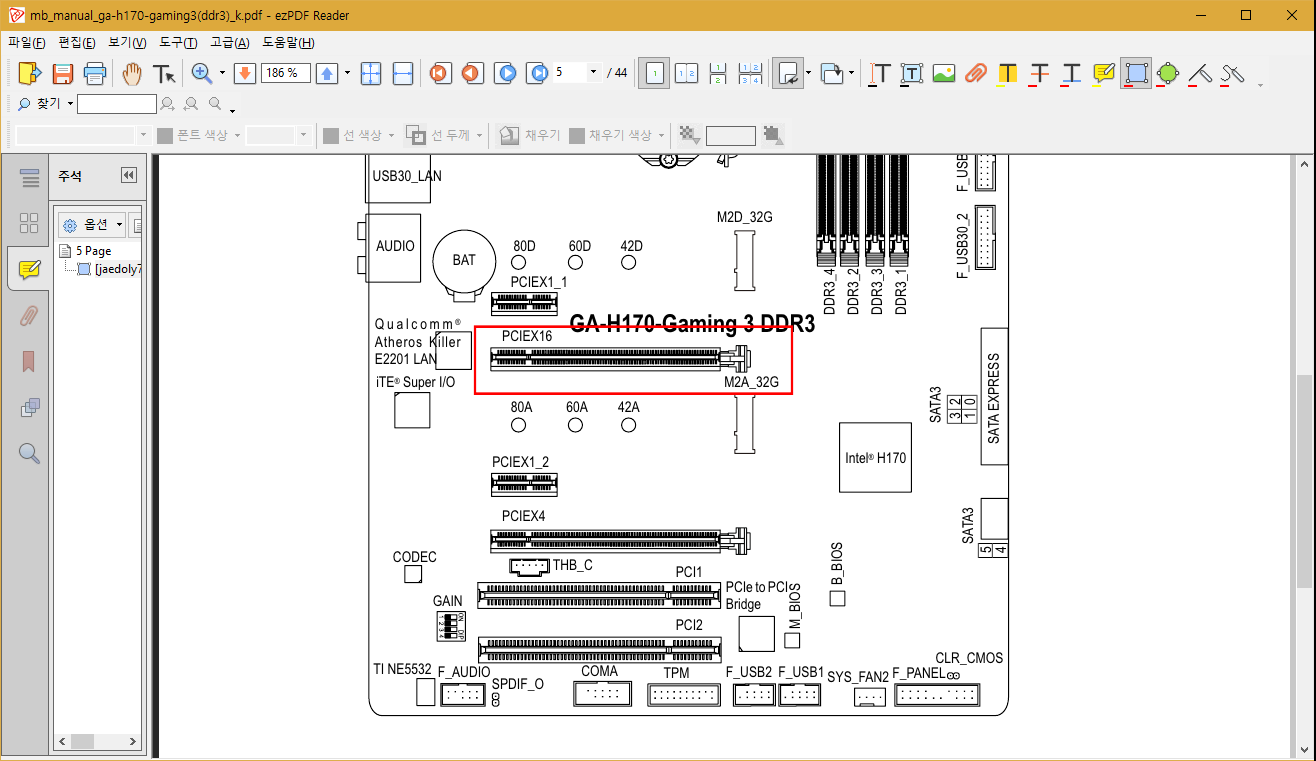Screen dimensions: 1316x761
Task: Click the blue zoom-in arrow button
Action: pos(327,73)
